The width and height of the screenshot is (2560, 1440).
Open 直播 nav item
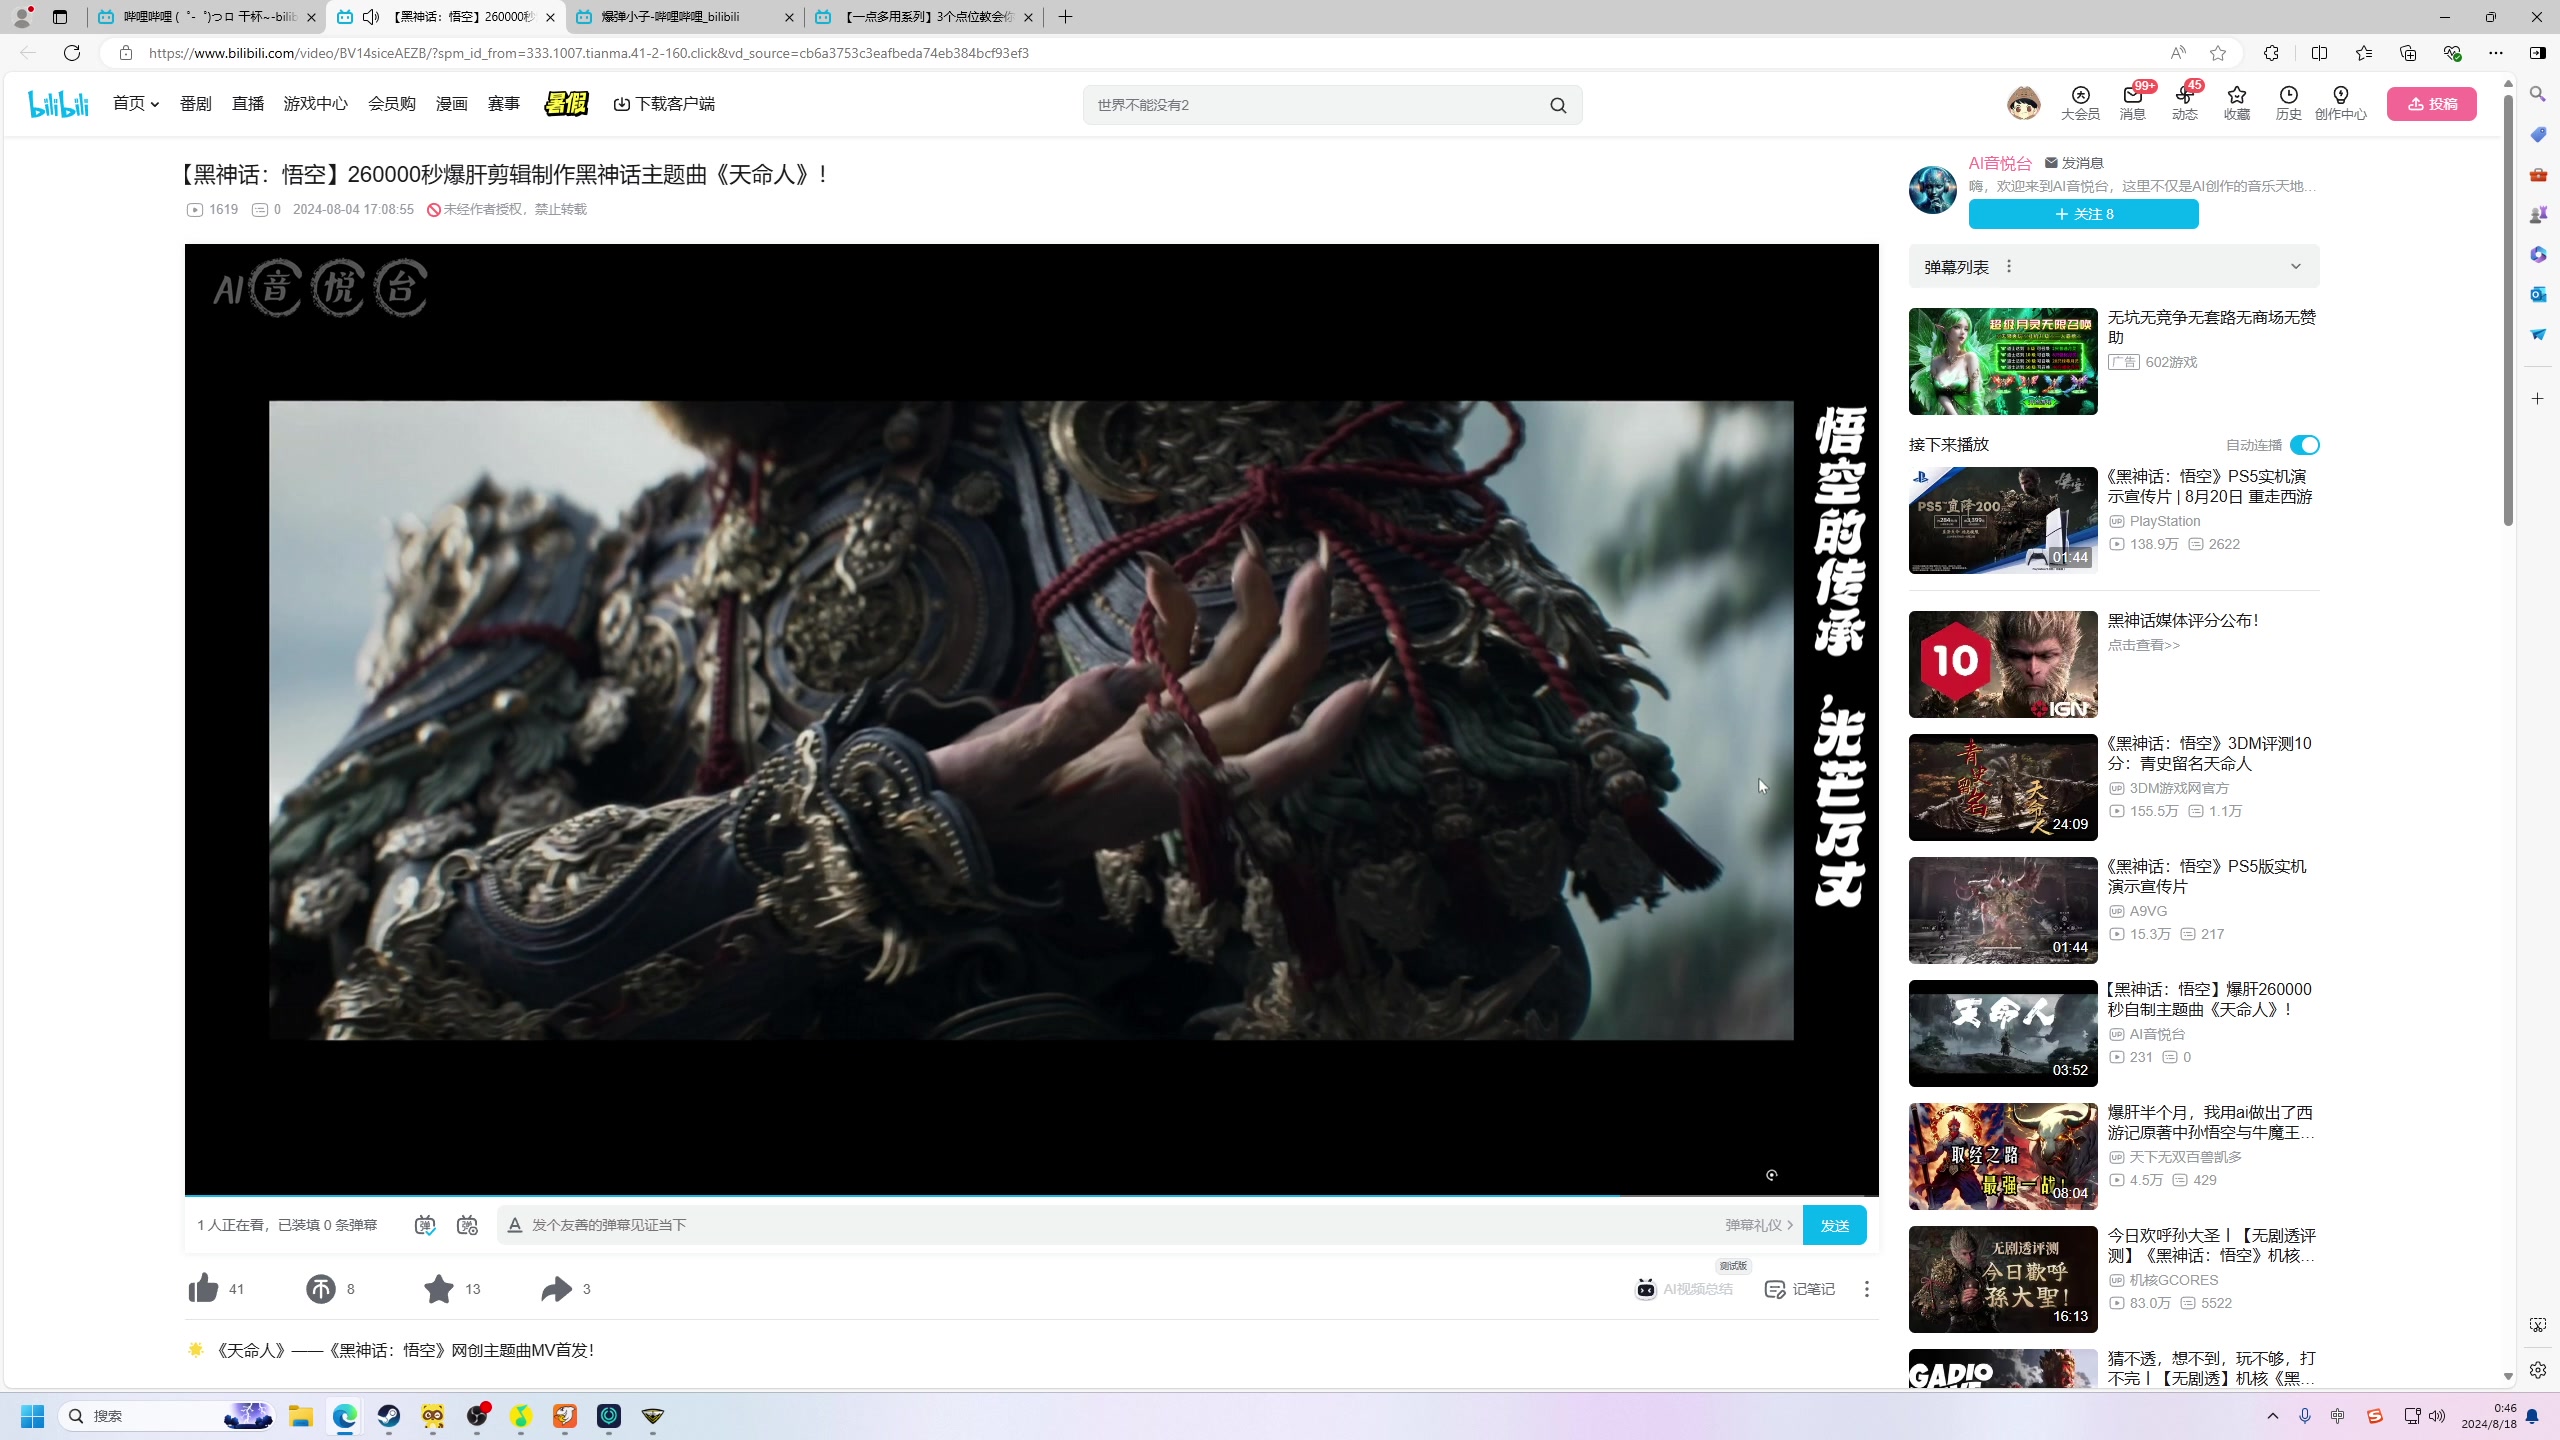point(247,103)
